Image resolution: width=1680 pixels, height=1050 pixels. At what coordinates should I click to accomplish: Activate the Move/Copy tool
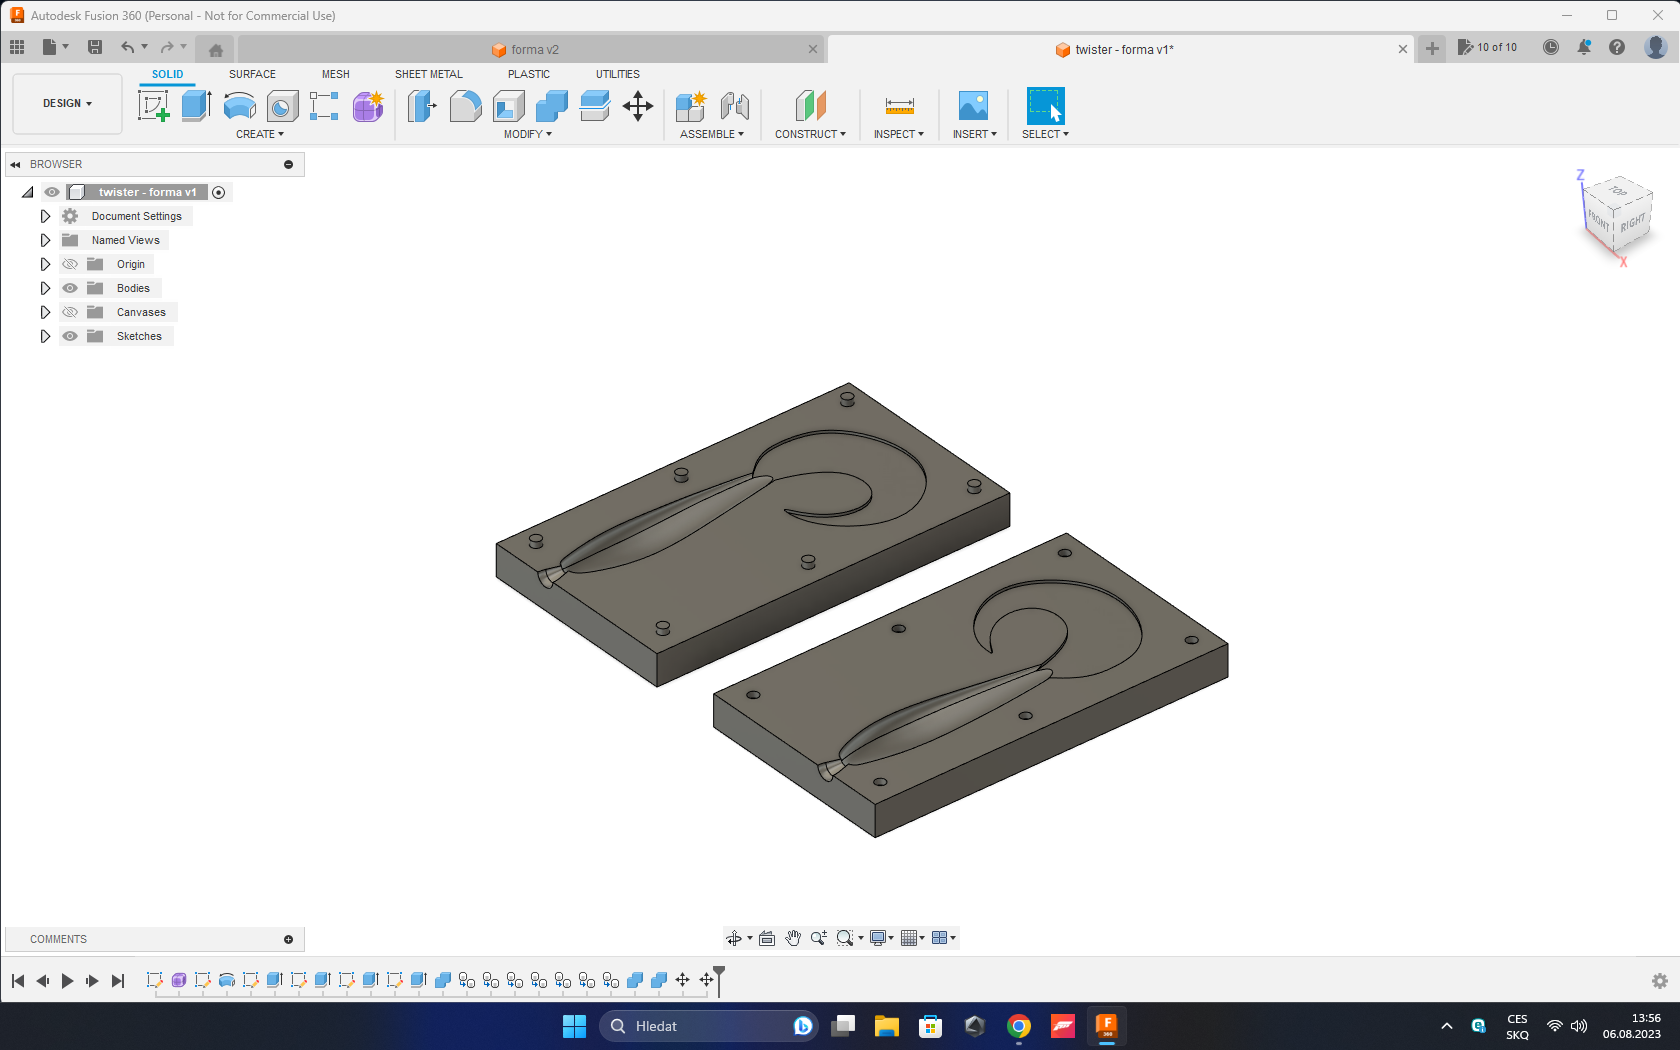pyautogui.click(x=638, y=106)
